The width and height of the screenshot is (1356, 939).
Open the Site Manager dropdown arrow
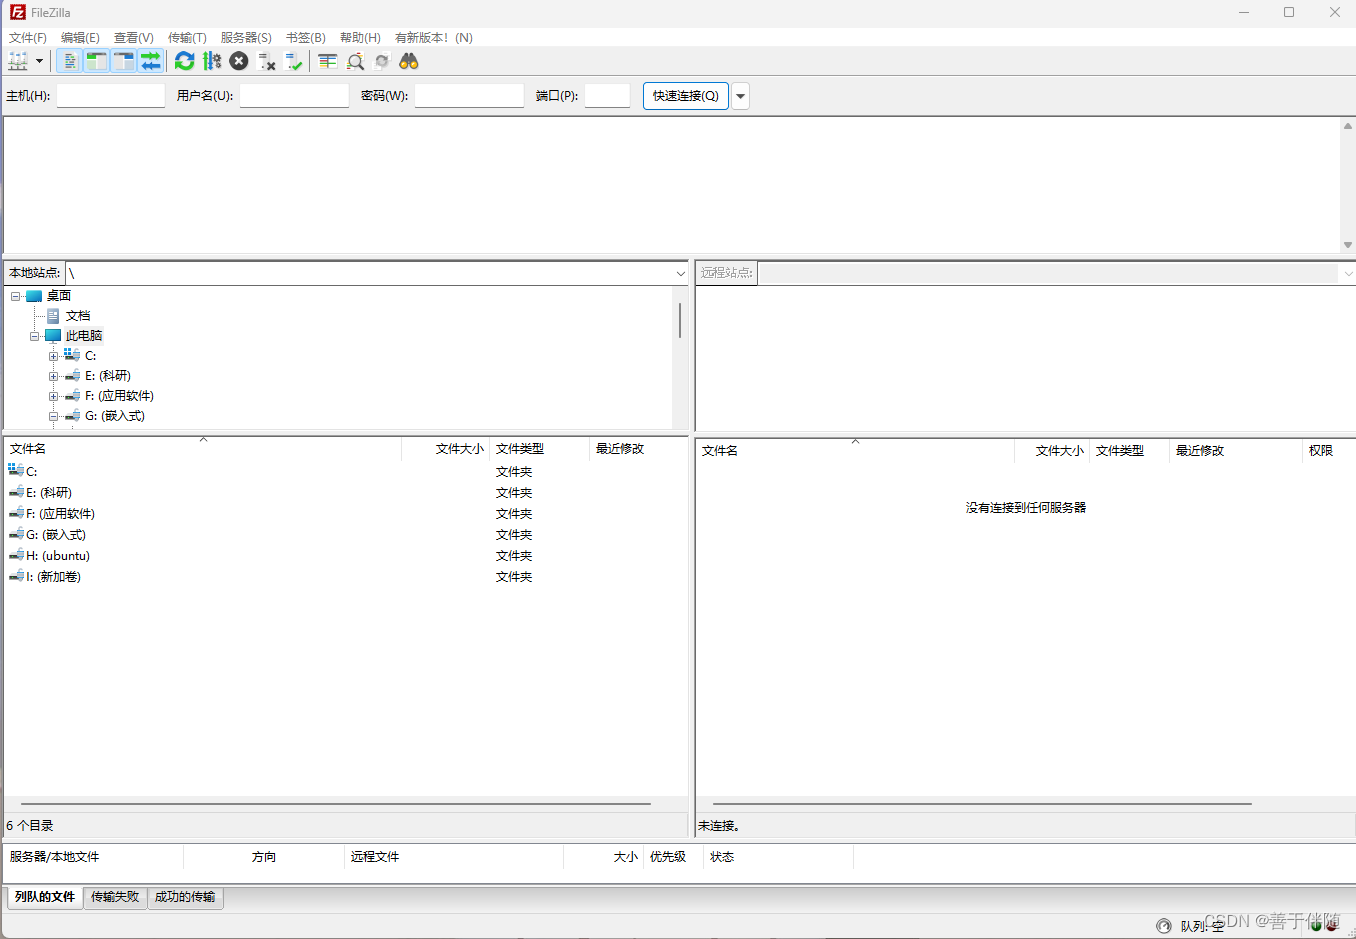(x=39, y=61)
